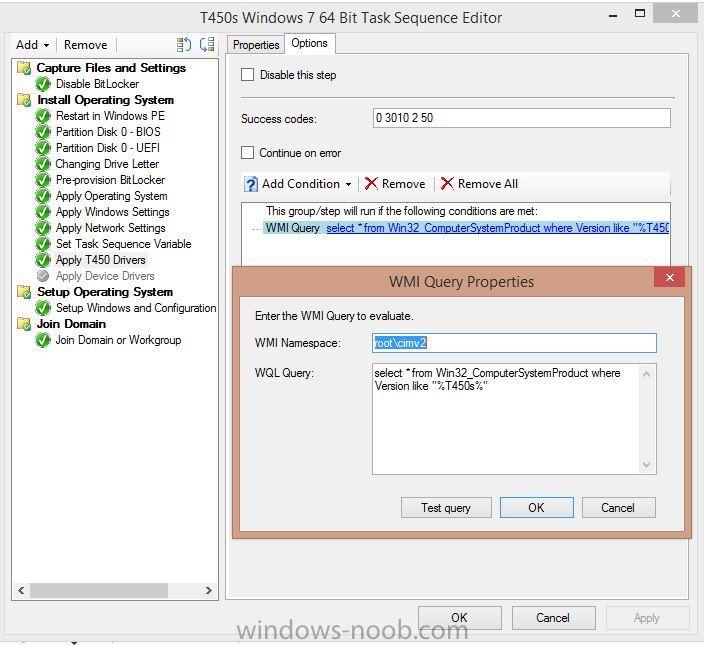Select the Setup Windows and Configuration step

pyautogui.click(x=136, y=308)
